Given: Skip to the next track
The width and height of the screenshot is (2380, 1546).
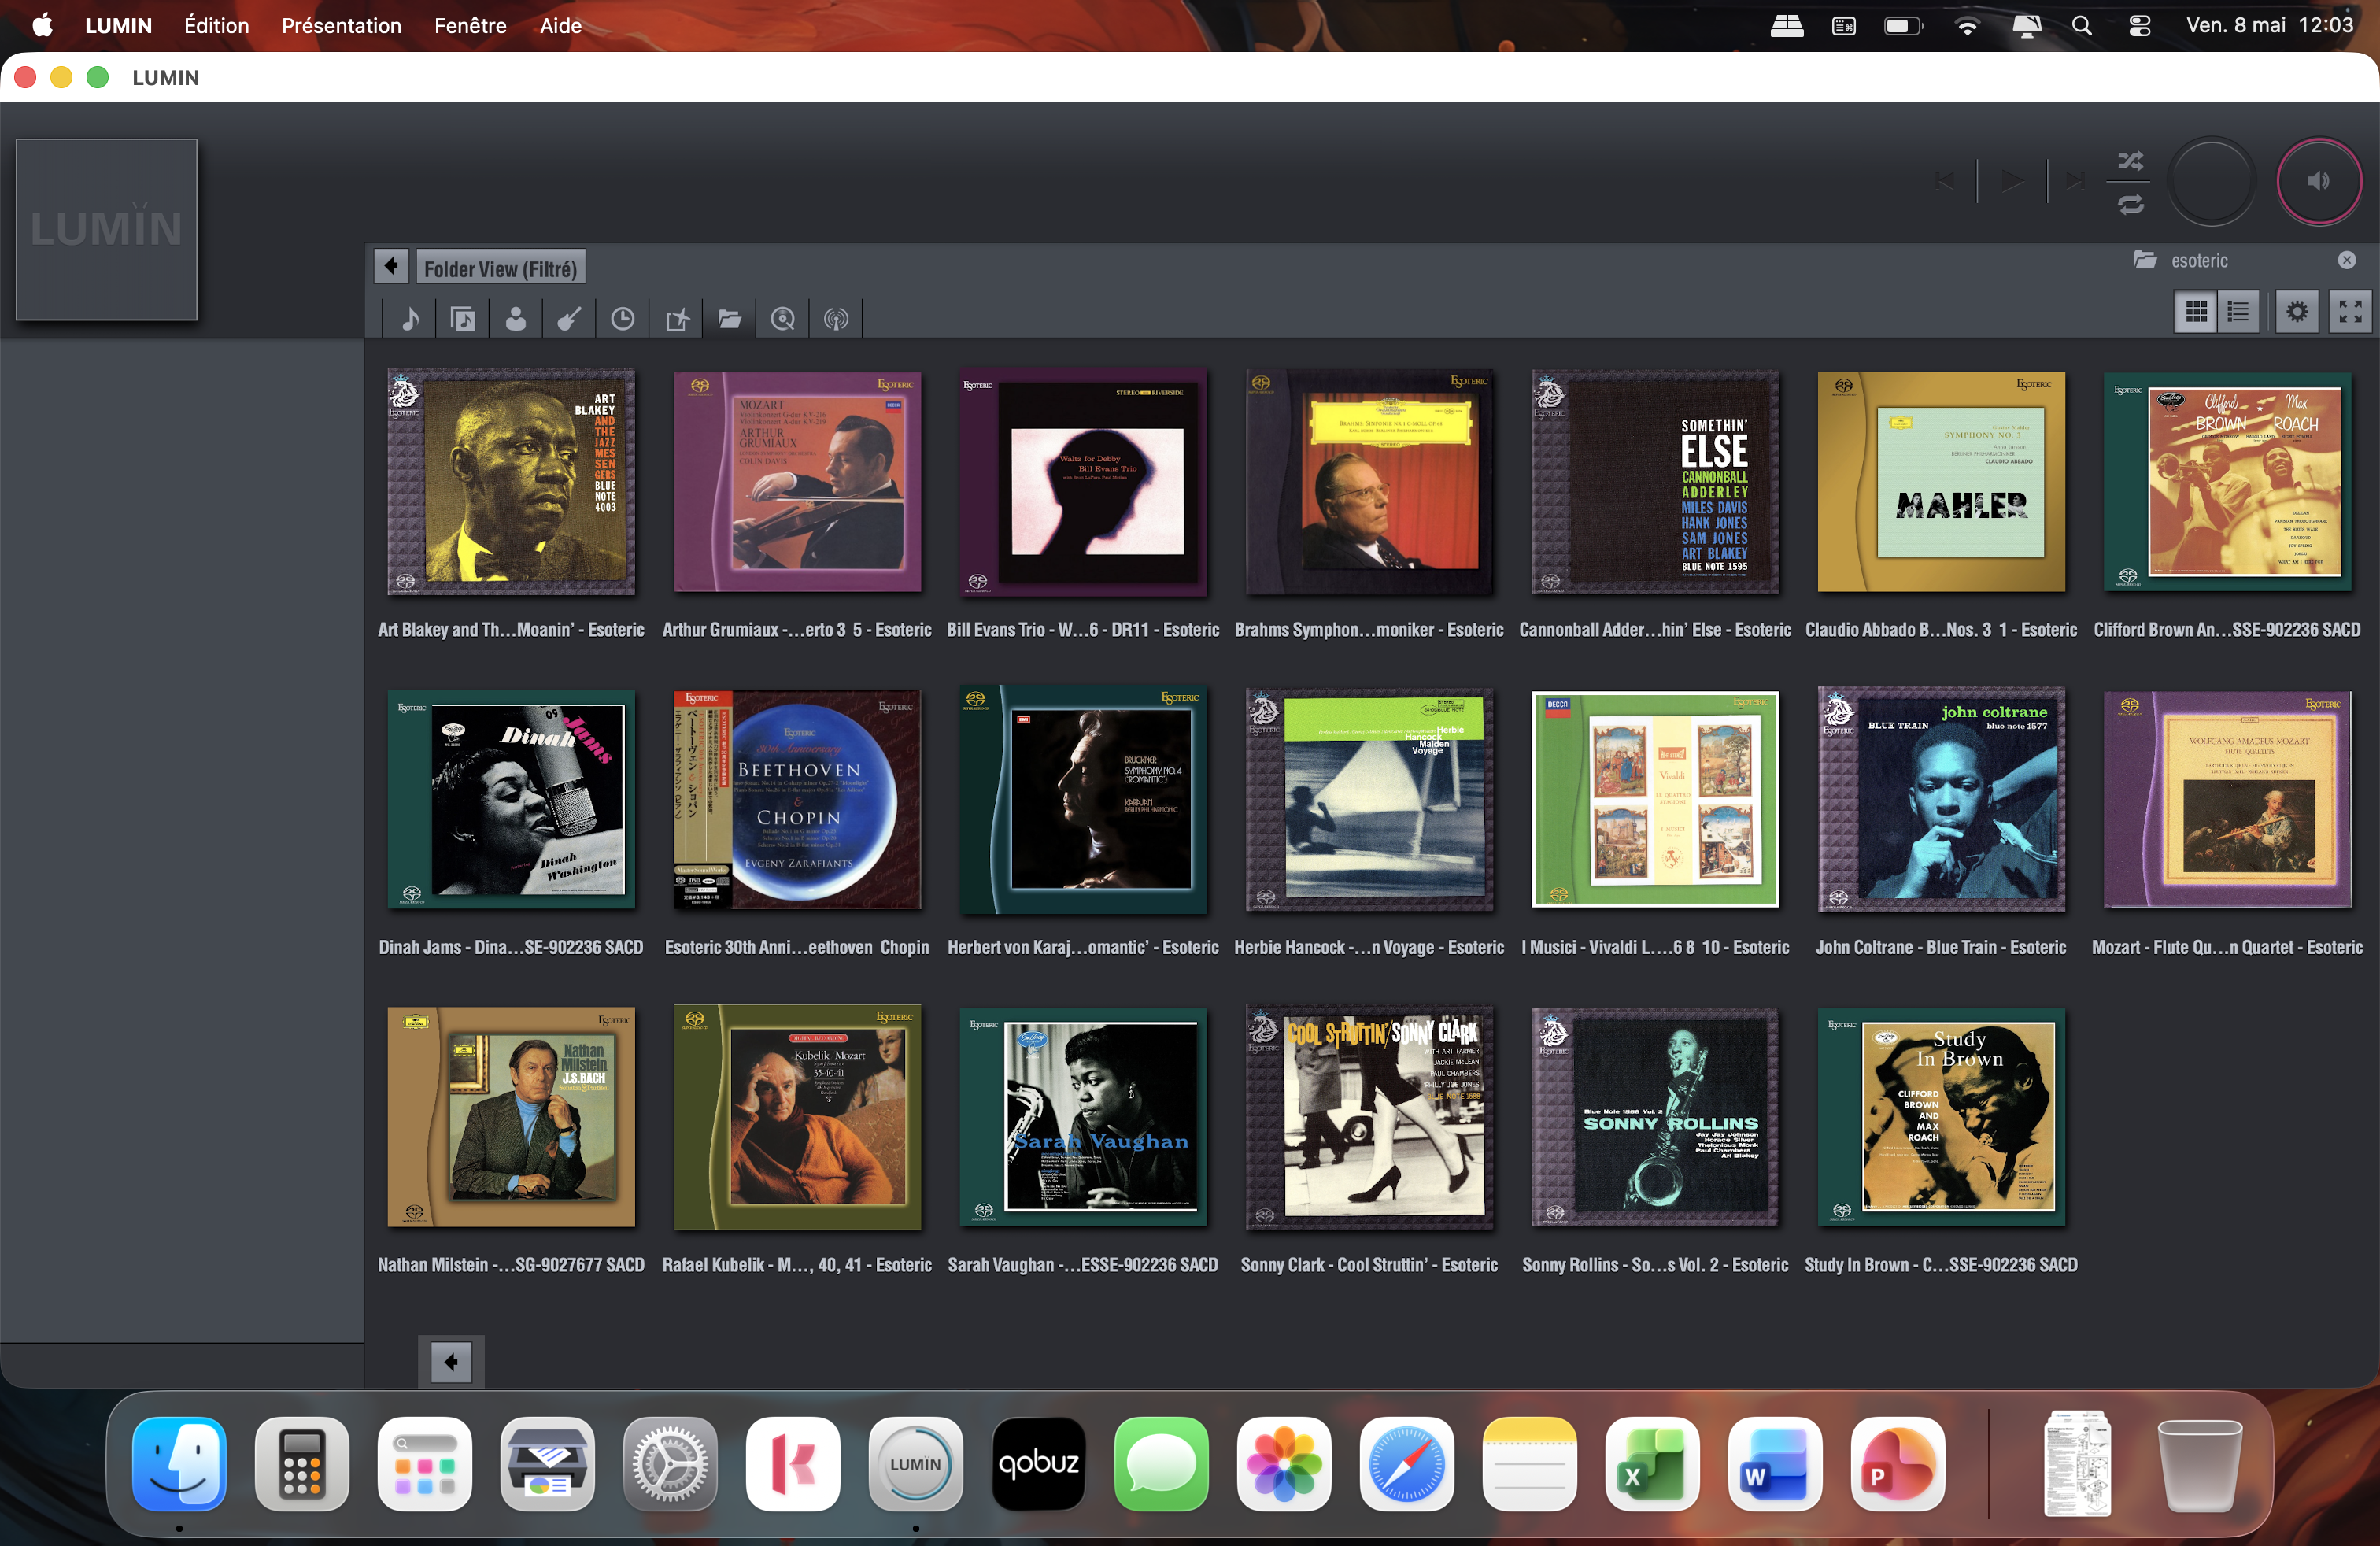Looking at the screenshot, I should pos(2076,181).
